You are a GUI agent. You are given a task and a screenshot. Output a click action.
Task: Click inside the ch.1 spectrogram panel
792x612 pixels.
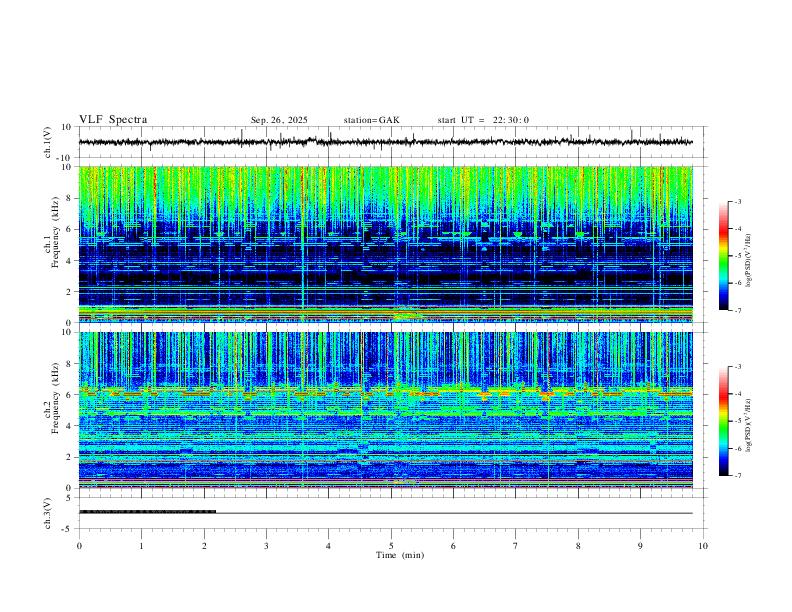(386, 244)
